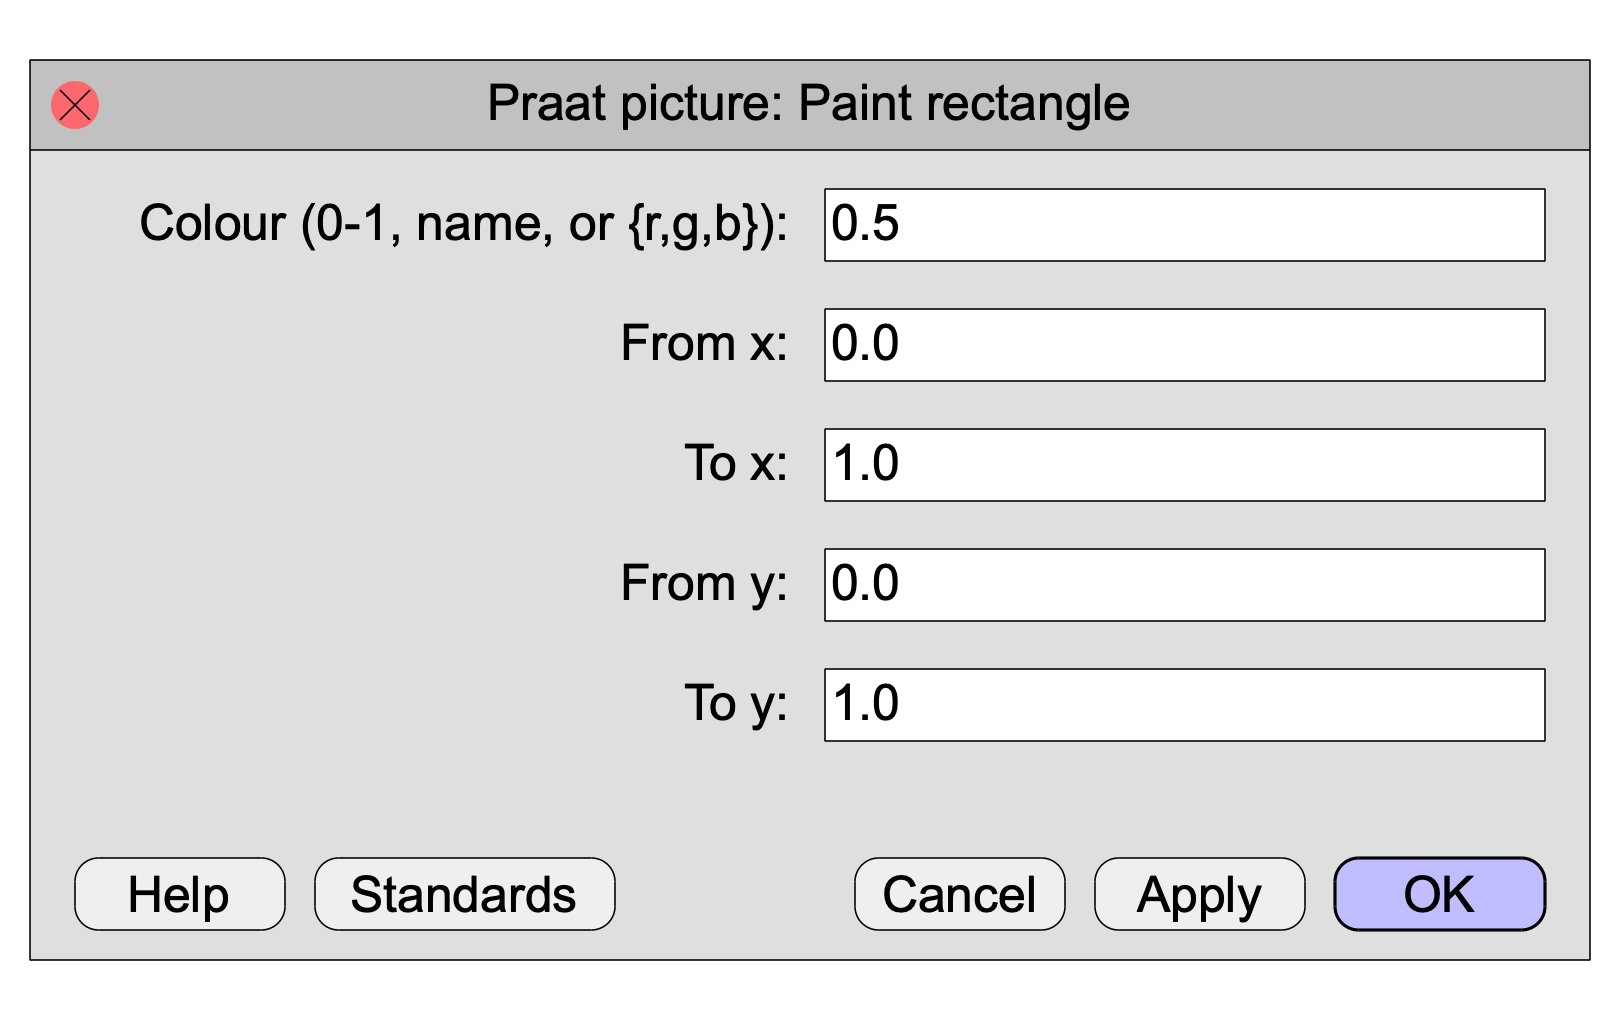Click inside the From y field
This screenshot has height=1020, width=1620.
[x=1184, y=585]
